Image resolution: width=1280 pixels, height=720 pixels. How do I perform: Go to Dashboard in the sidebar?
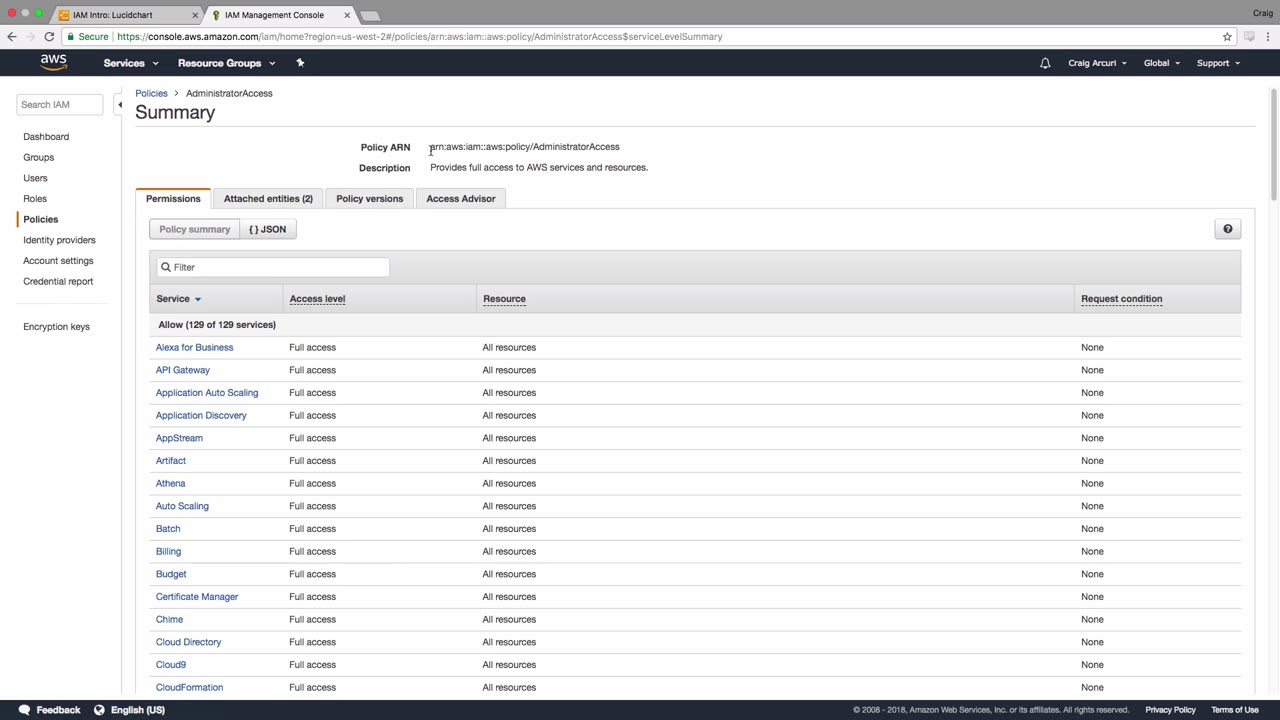[46, 137]
